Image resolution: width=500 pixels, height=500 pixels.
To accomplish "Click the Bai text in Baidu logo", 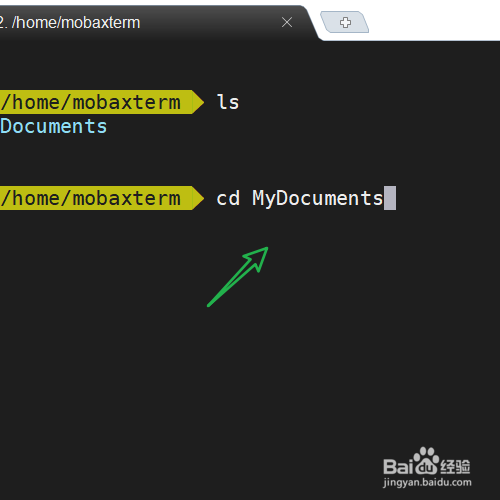I will click(x=398, y=466).
